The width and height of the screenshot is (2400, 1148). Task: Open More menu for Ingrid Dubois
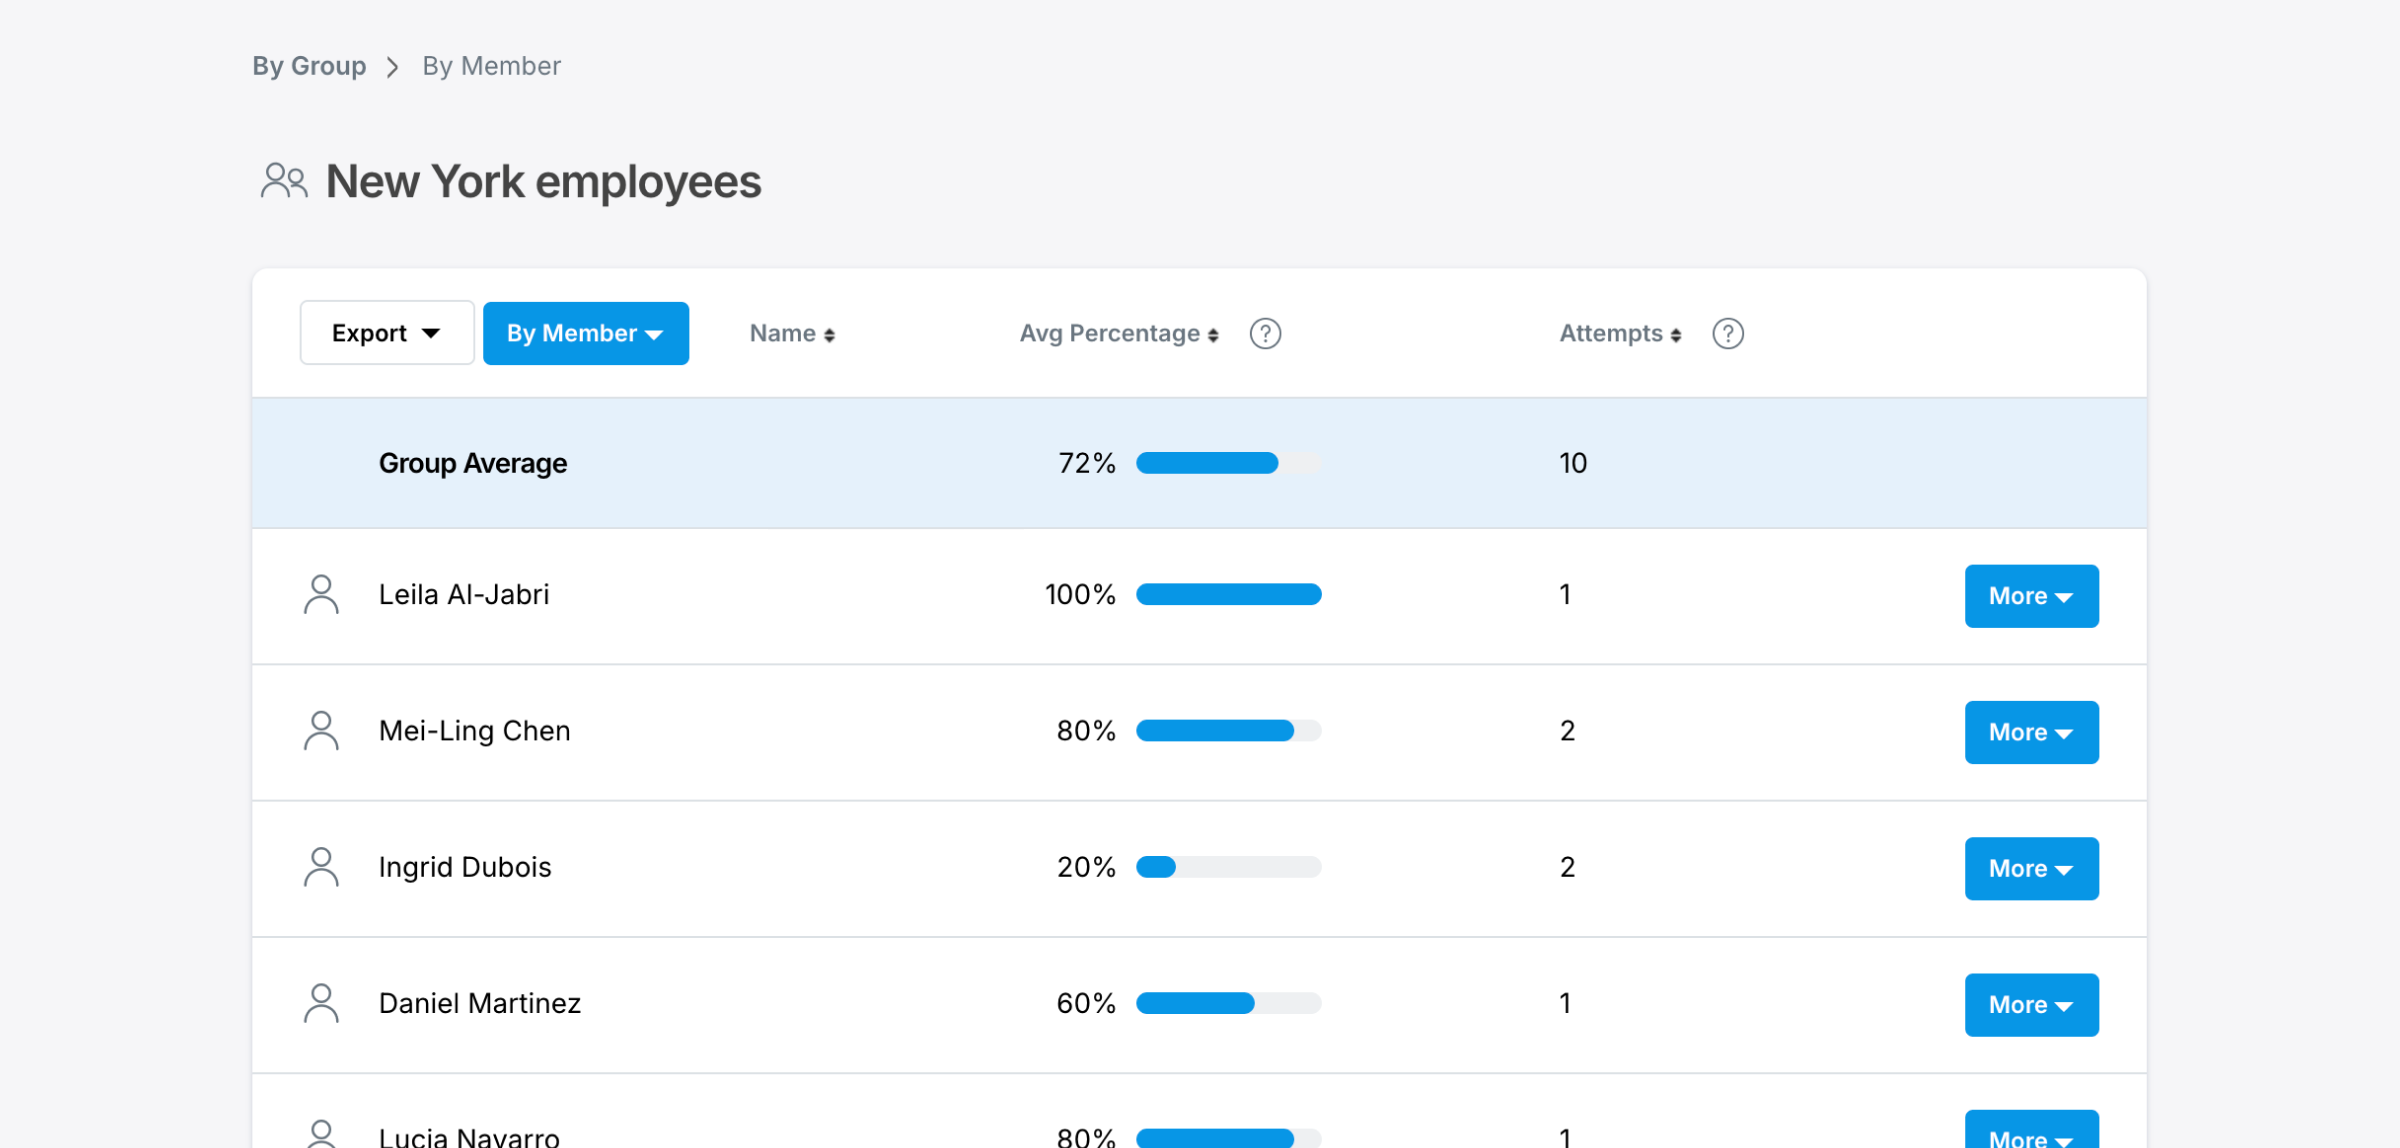[x=2030, y=869]
